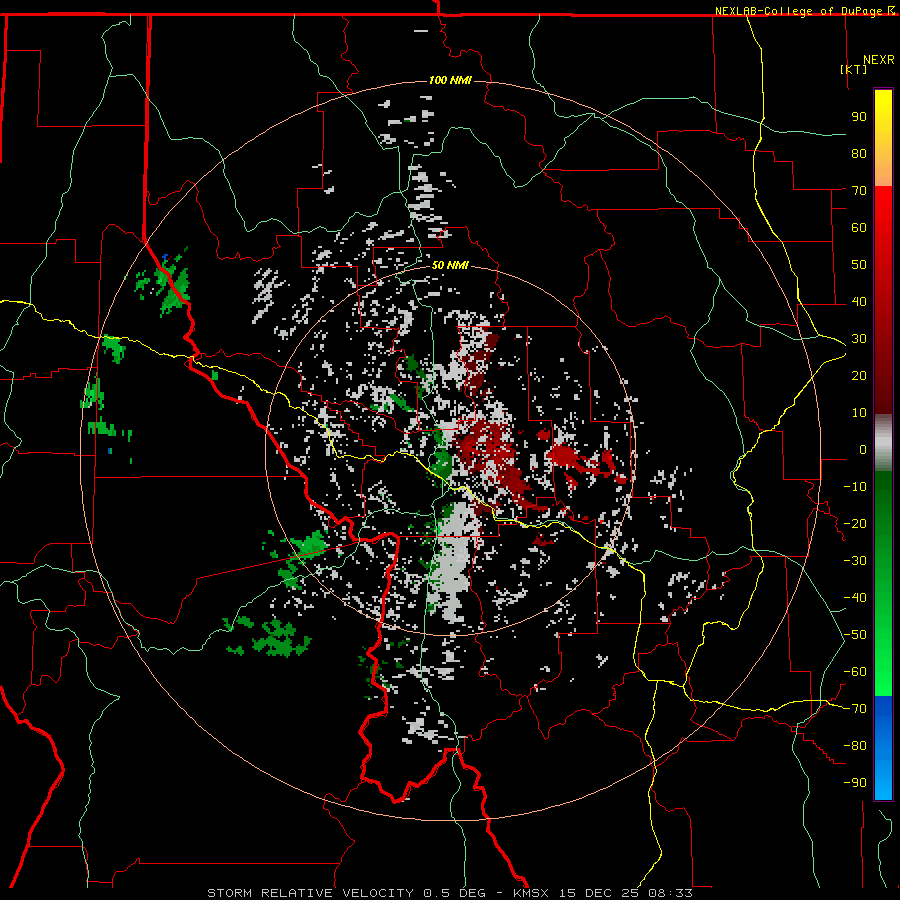Click the positive 70 value on the velocity scale
The height and width of the screenshot is (900, 900).
(x=859, y=191)
